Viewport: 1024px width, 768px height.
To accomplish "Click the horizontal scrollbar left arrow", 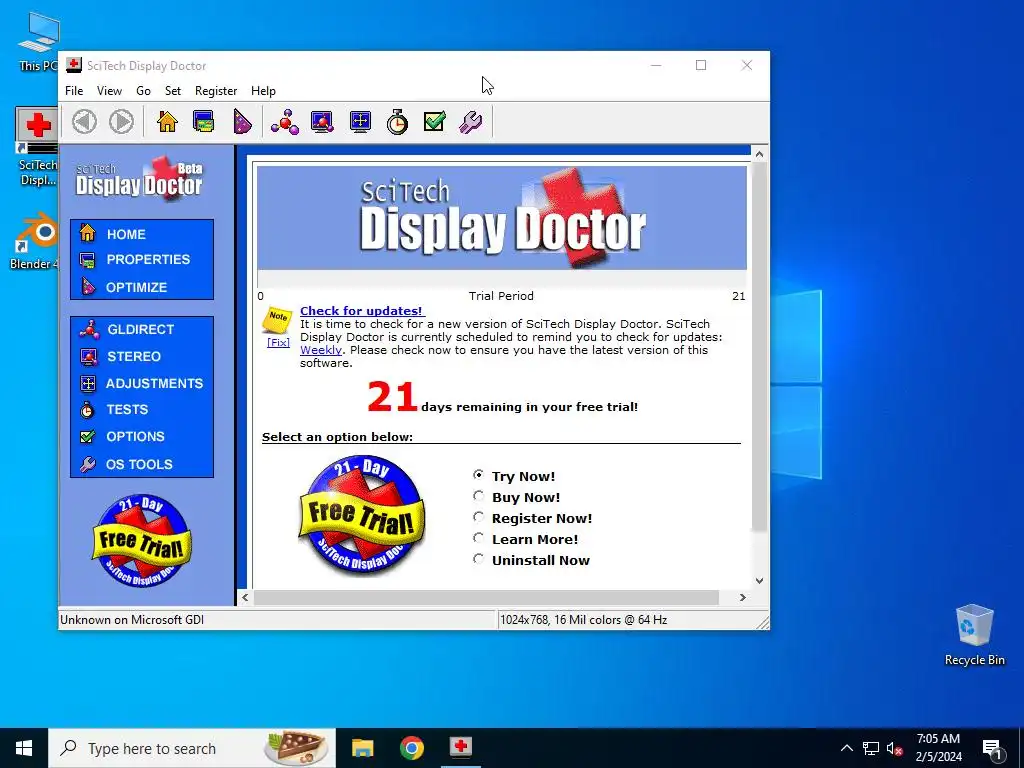I will tap(245, 597).
